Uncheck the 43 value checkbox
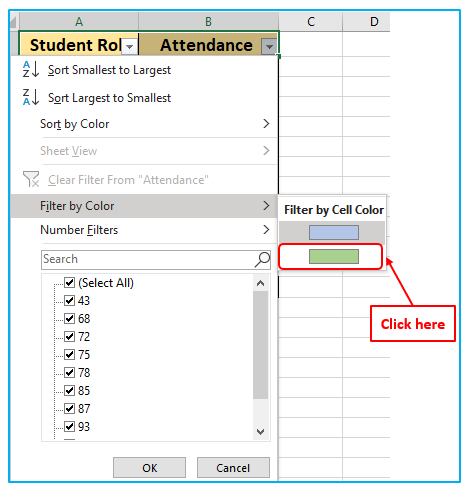The width and height of the screenshot is (471, 487). tap(69, 301)
